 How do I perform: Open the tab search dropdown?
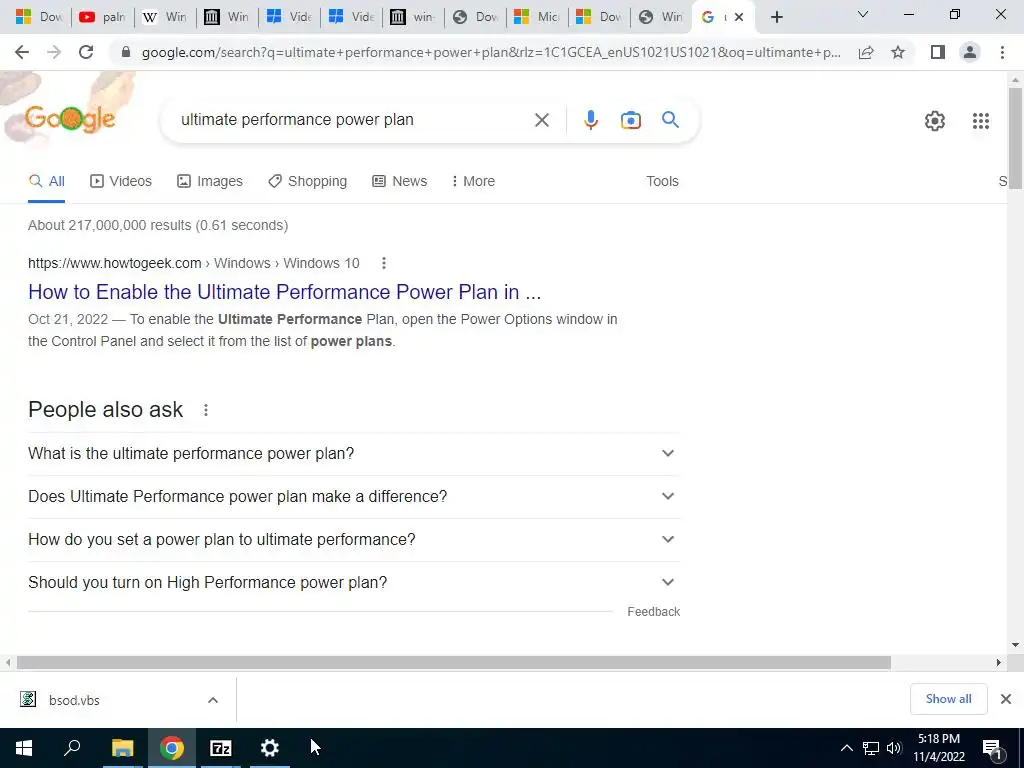(863, 14)
